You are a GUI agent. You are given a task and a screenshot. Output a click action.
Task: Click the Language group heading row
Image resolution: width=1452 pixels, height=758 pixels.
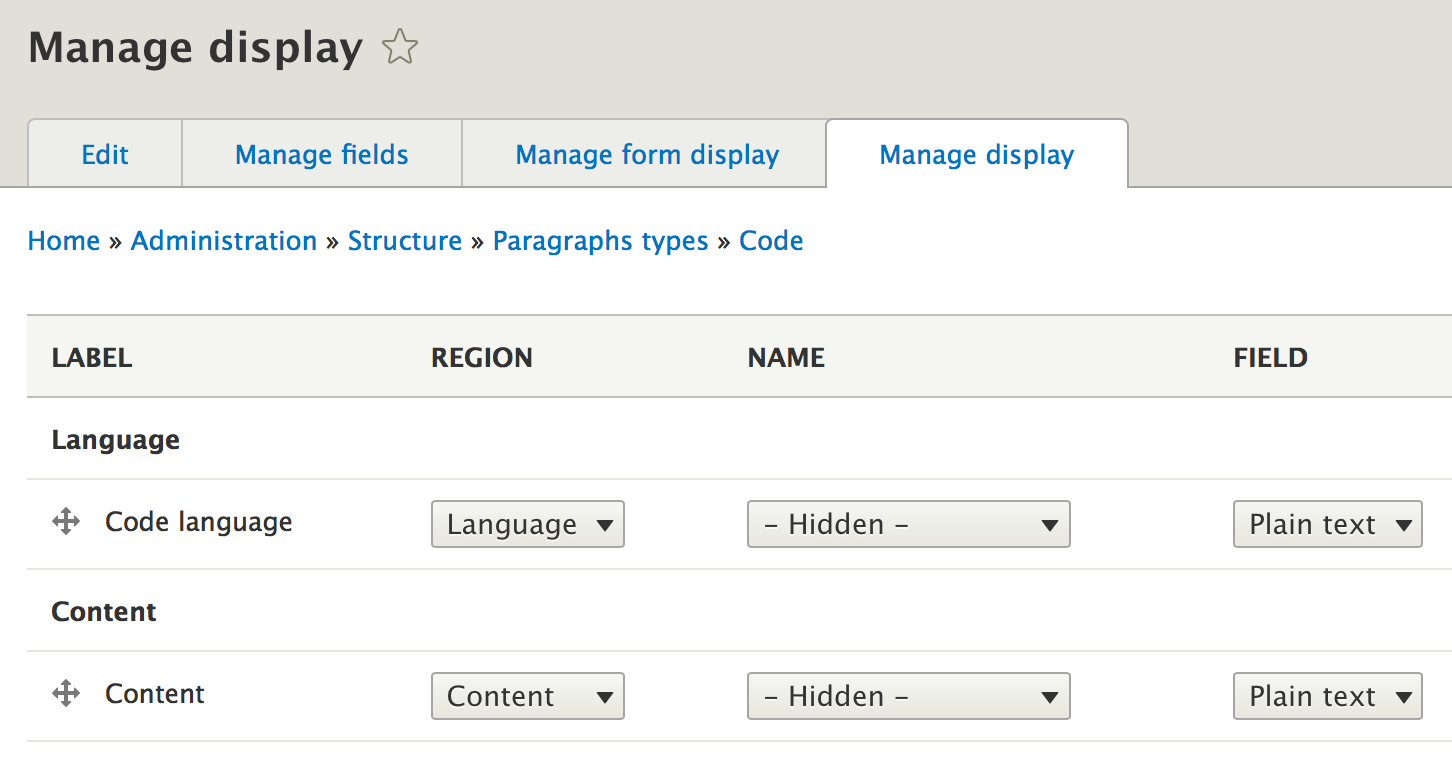(x=115, y=439)
